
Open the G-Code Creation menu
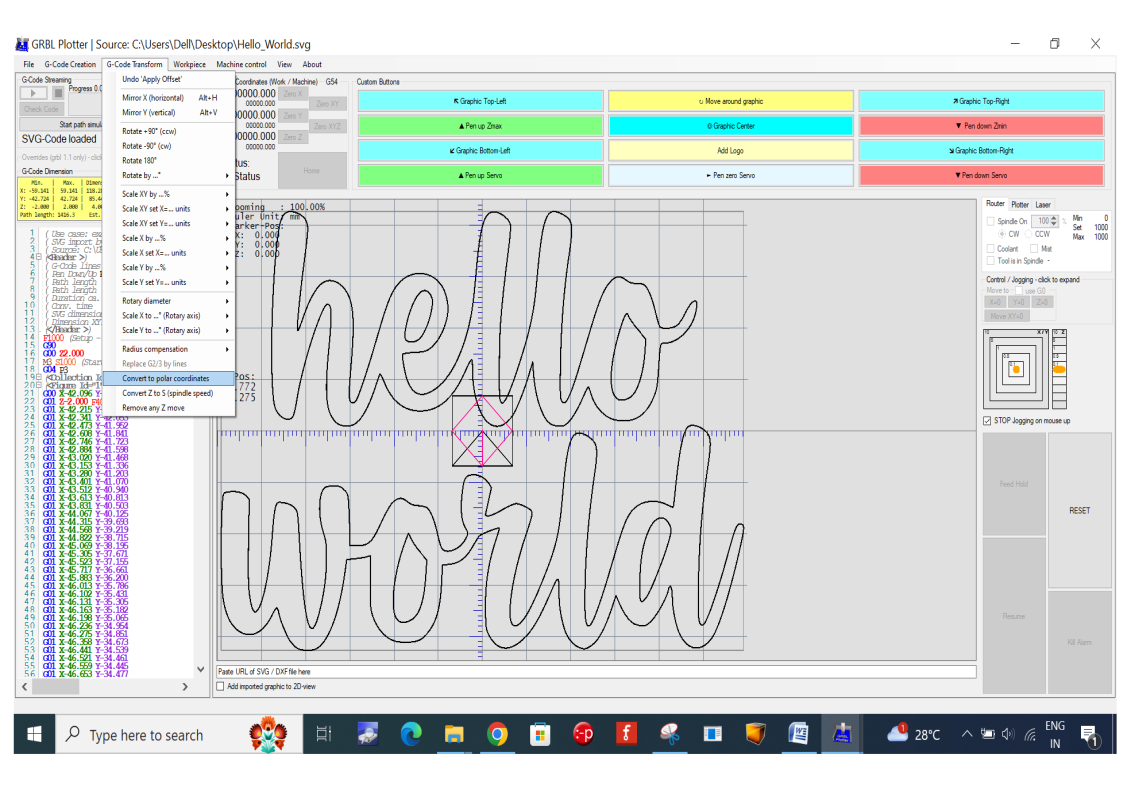[70, 64]
